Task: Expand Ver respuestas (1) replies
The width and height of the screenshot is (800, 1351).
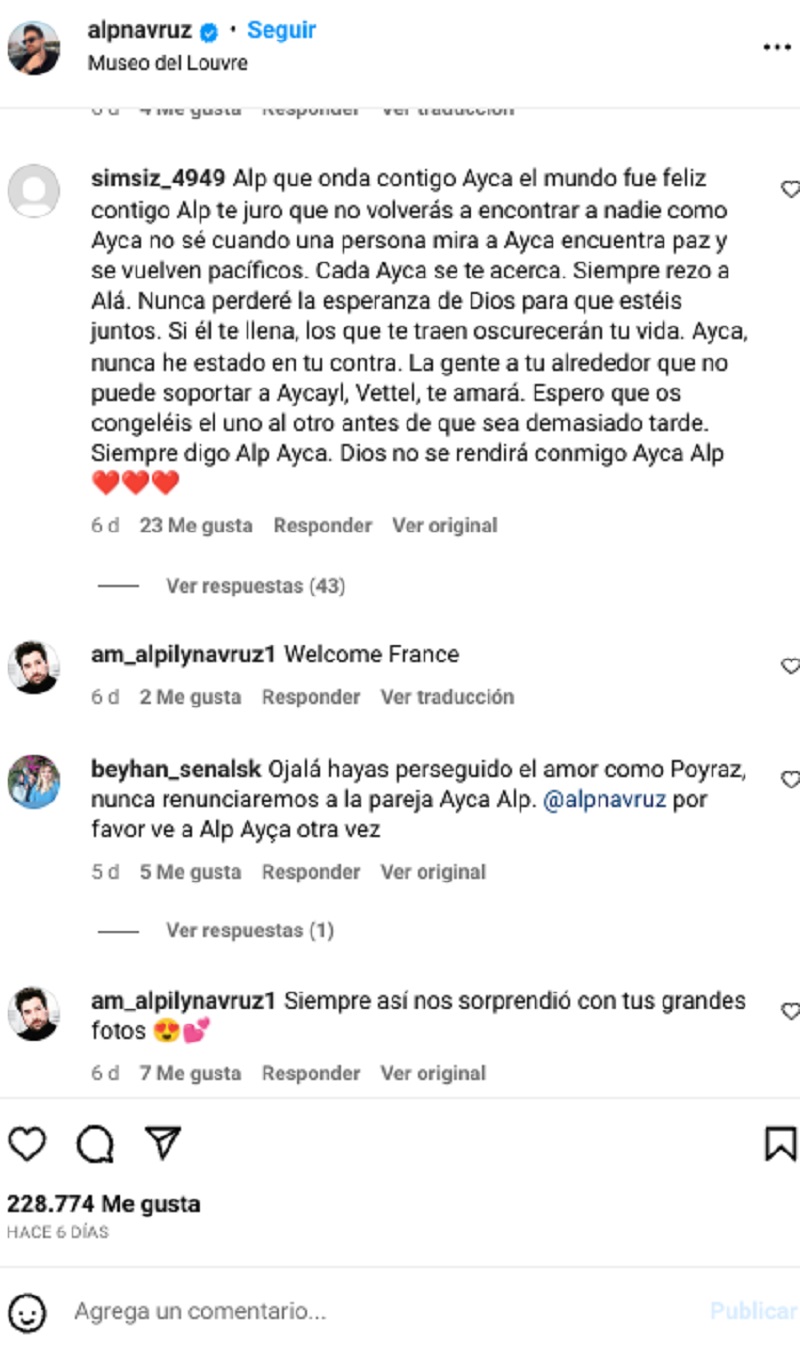Action: click(x=250, y=931)
